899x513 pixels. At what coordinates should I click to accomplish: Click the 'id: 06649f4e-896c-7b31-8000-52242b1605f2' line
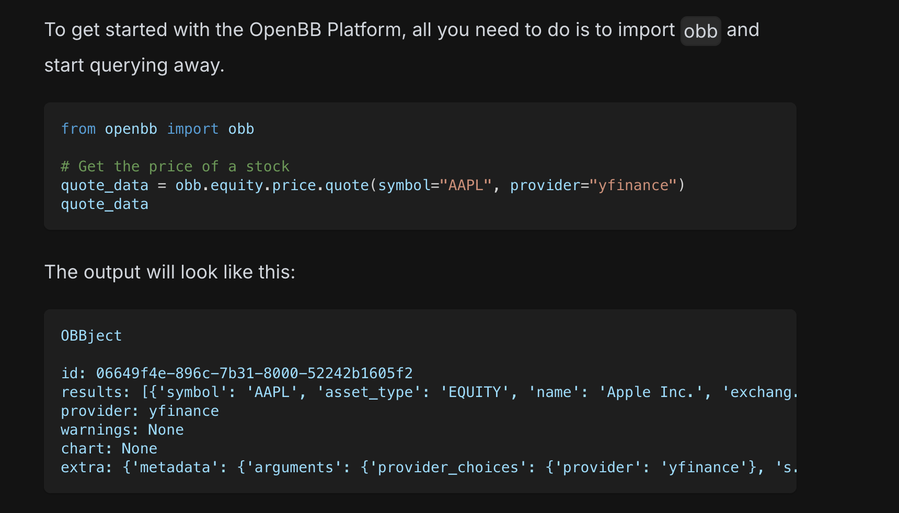(237, 373)
